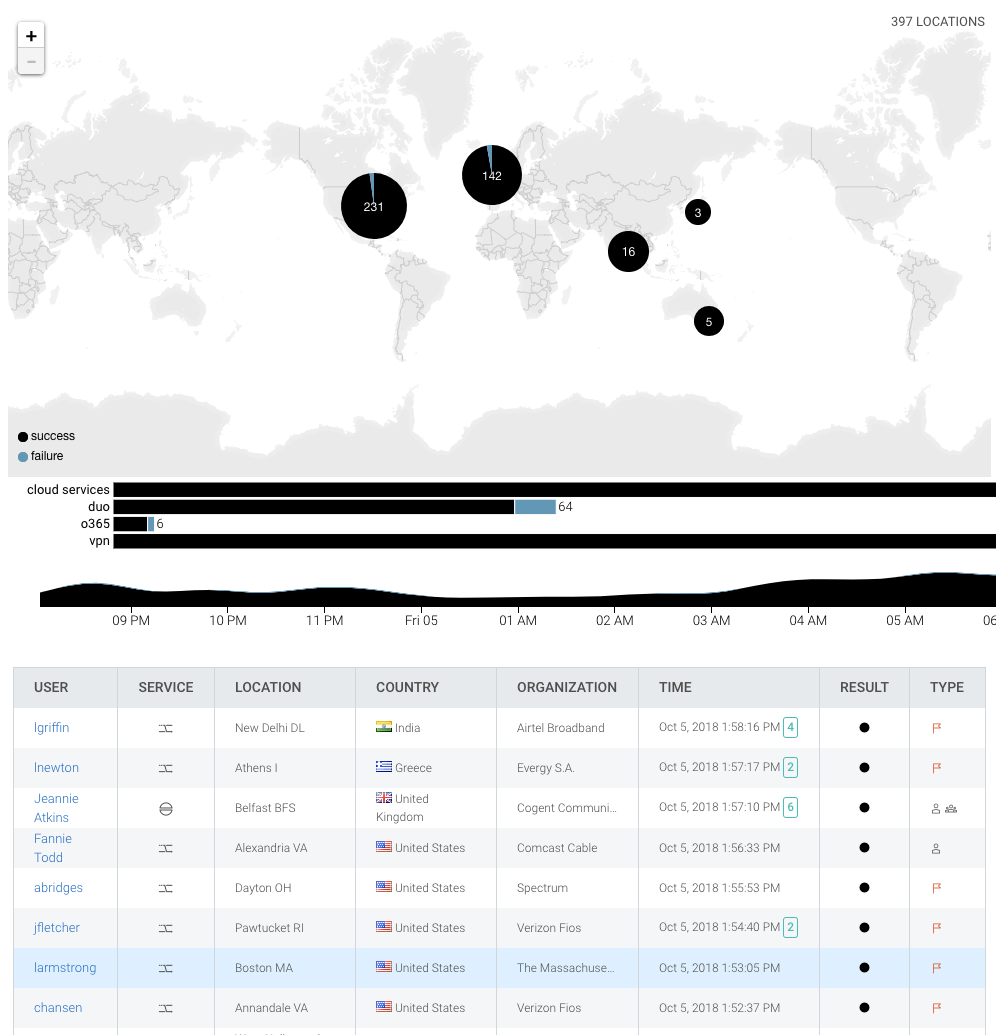The width and height of the screenshot is (996, 1035).
Task: Click the person icon in Fannie Todd row
Action: (937, 848)
